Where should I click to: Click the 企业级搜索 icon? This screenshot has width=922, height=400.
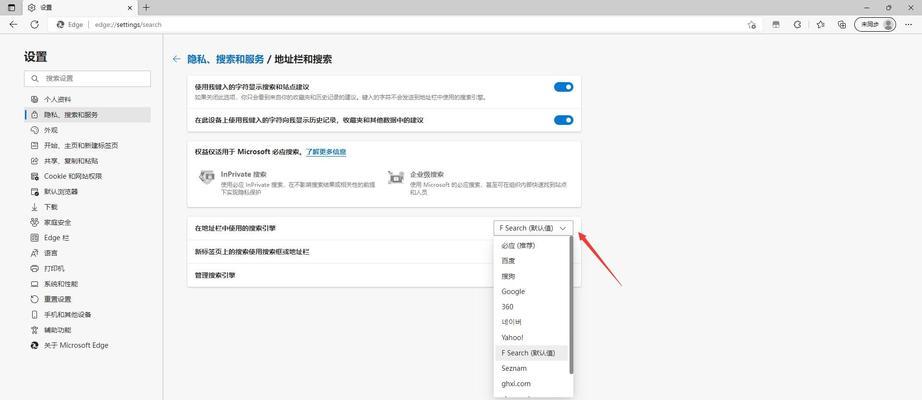(396, 177)
